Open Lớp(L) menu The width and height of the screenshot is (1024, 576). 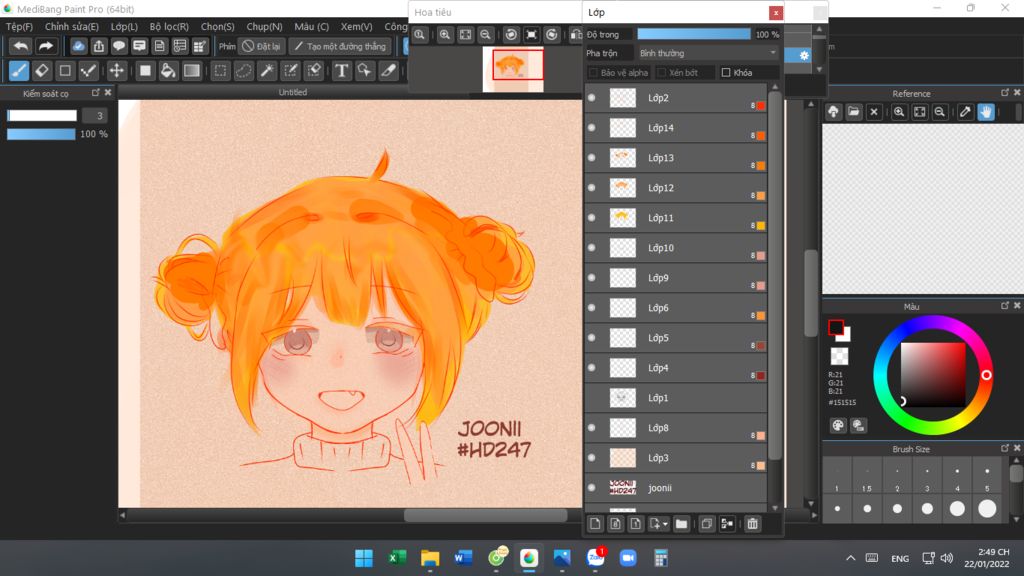(124, 27)
